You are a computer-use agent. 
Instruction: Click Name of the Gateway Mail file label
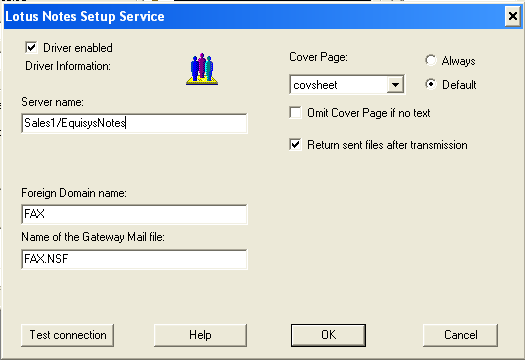click(x=93, y=237)
